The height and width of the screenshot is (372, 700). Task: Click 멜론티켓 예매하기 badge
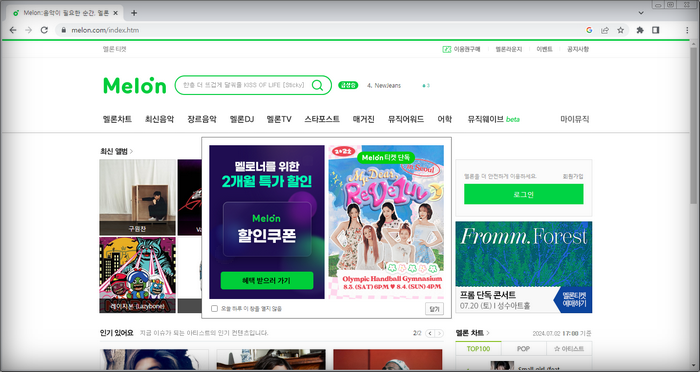[574, 300]
